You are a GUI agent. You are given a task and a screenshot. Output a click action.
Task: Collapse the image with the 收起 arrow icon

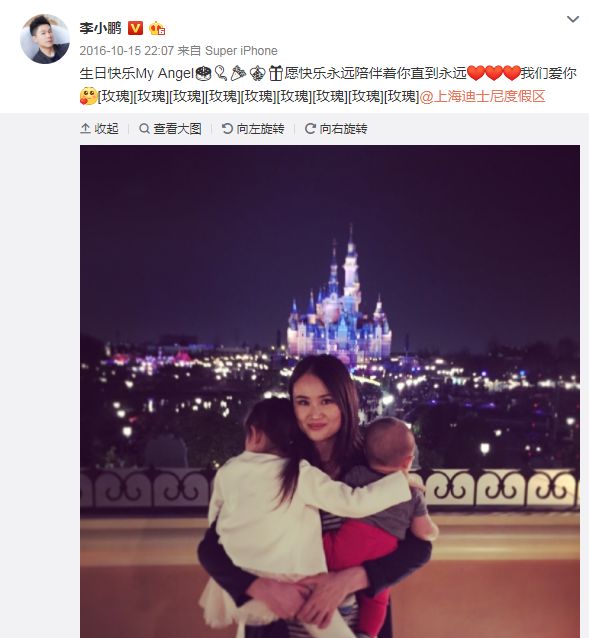pyautogui.click(x=85, y=129)
